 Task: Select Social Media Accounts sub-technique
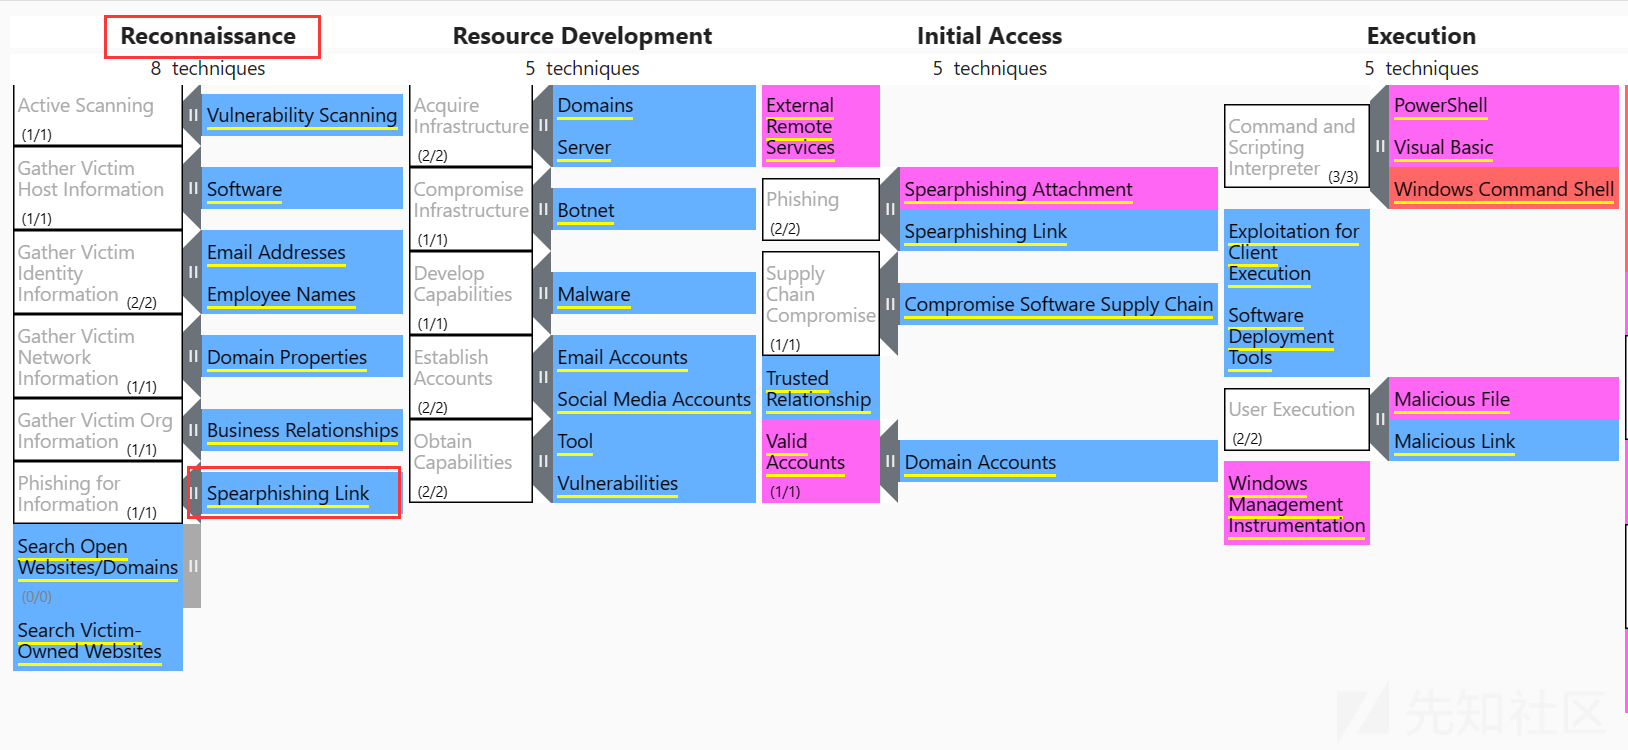(654, 399)
